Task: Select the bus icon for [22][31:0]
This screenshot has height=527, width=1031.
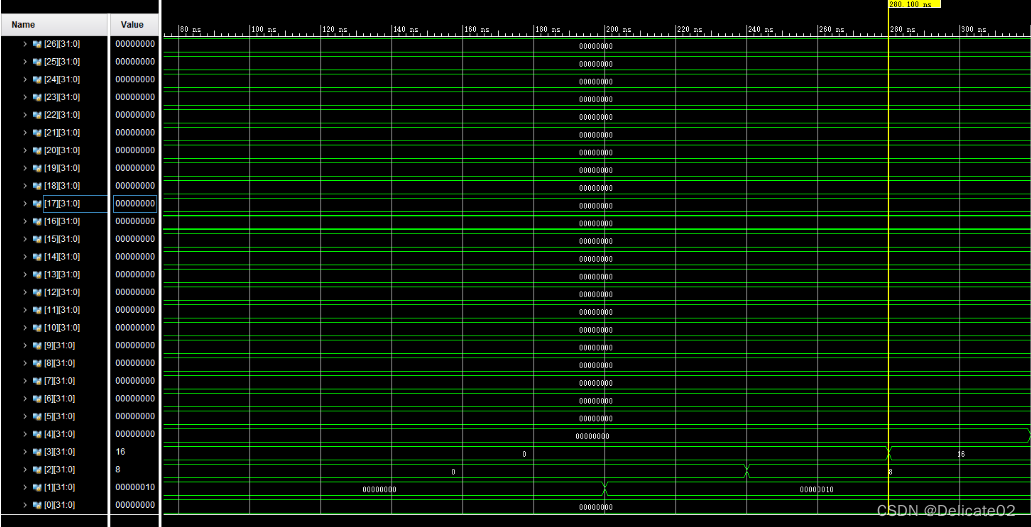Action: point(37,115)
